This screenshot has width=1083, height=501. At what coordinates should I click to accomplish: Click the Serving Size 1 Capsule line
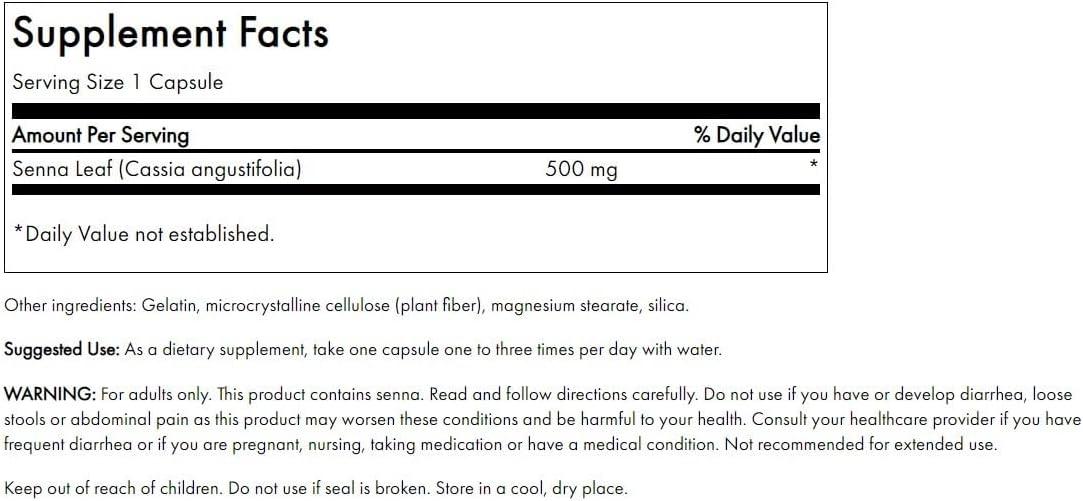point(117,83)
